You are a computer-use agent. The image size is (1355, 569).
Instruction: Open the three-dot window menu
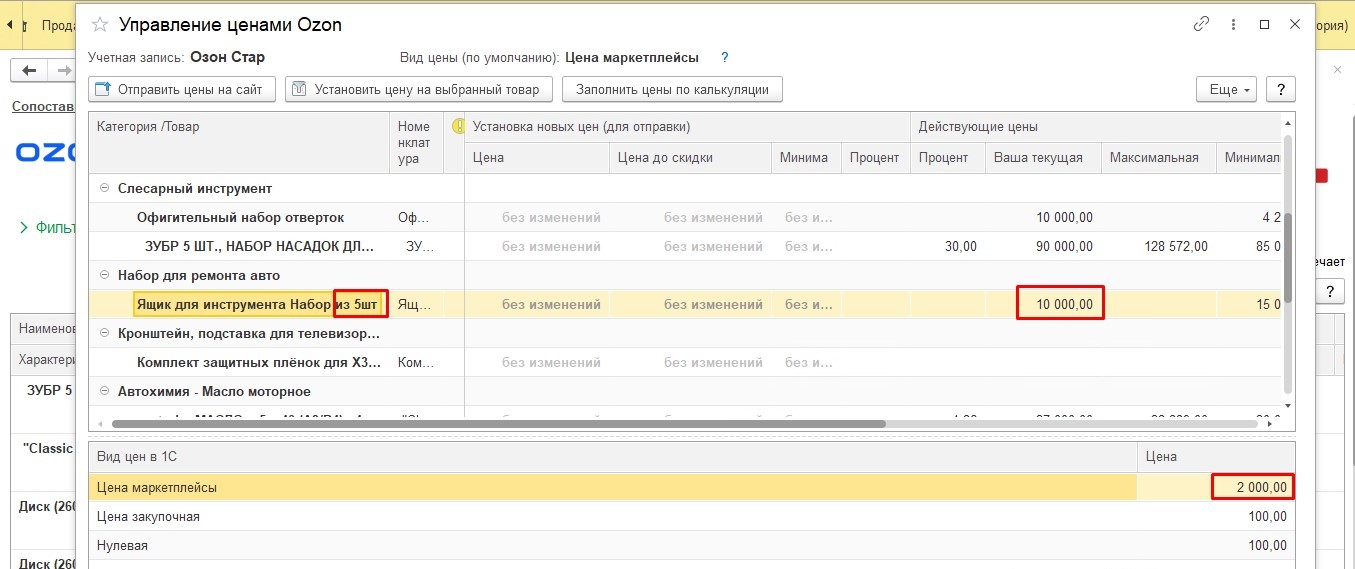pyautogui.click(x=1233, y=24)
